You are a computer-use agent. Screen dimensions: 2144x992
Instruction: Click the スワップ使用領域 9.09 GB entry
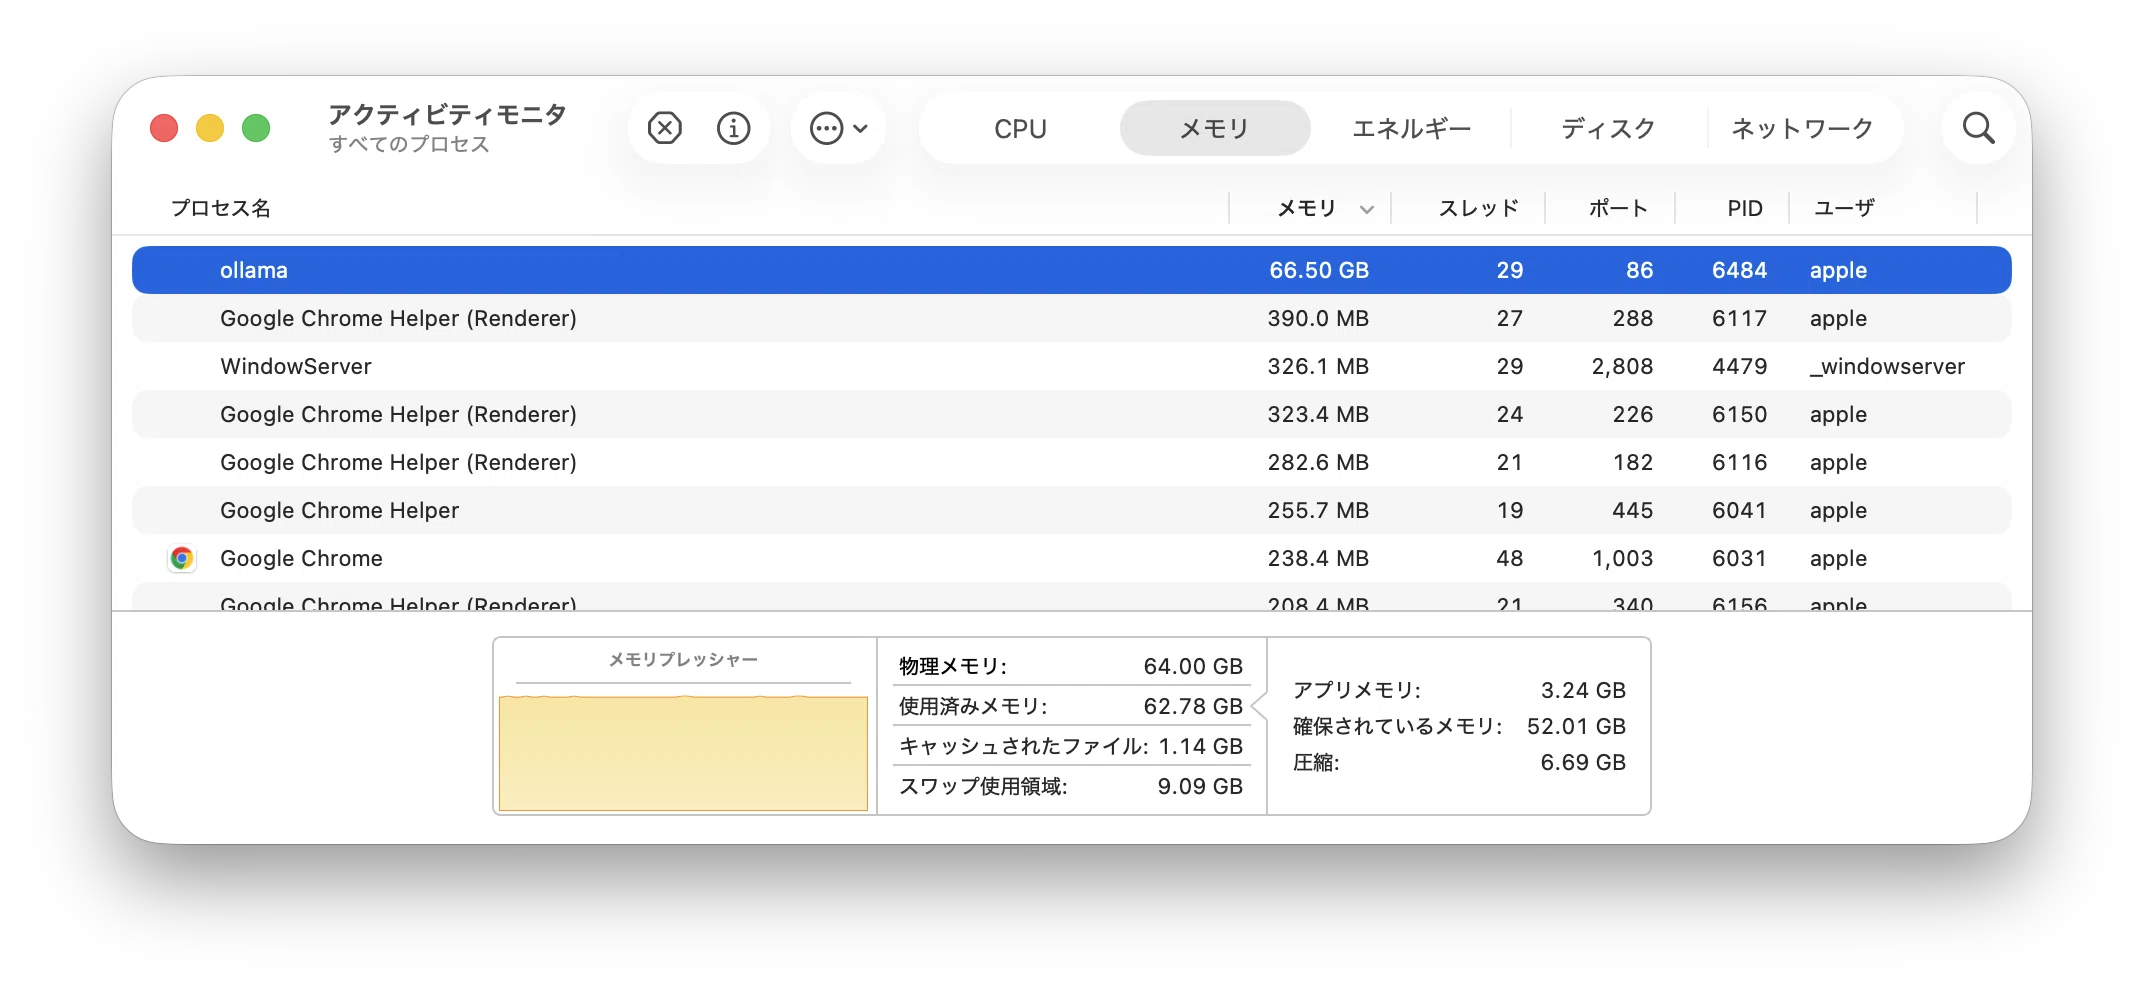point(1071,786)
